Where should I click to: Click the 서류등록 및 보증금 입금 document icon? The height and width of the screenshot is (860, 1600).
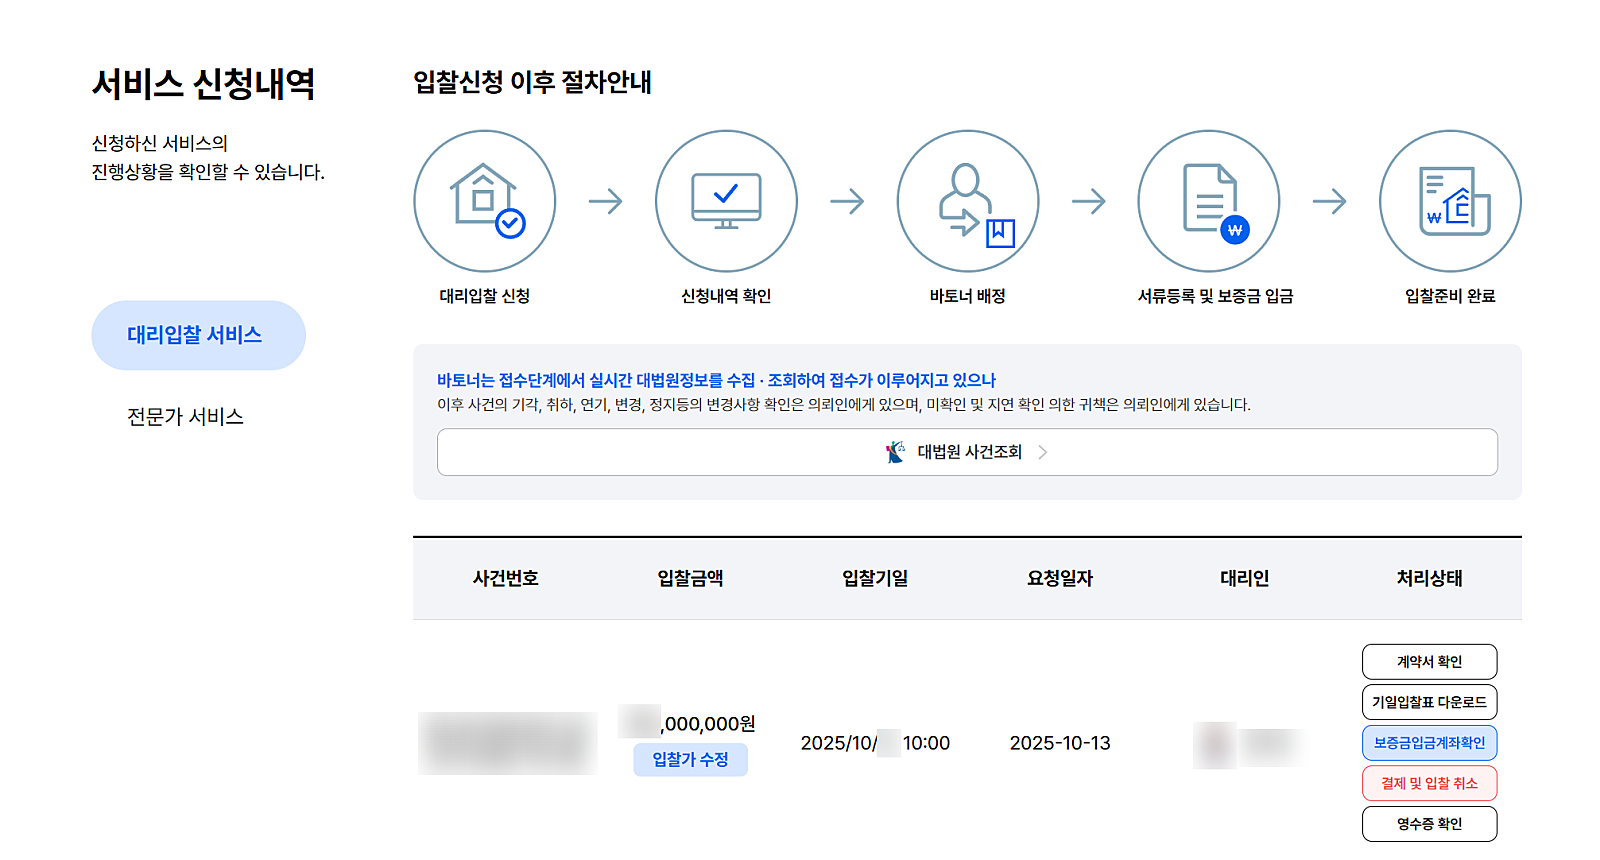tap(1209, 201)
